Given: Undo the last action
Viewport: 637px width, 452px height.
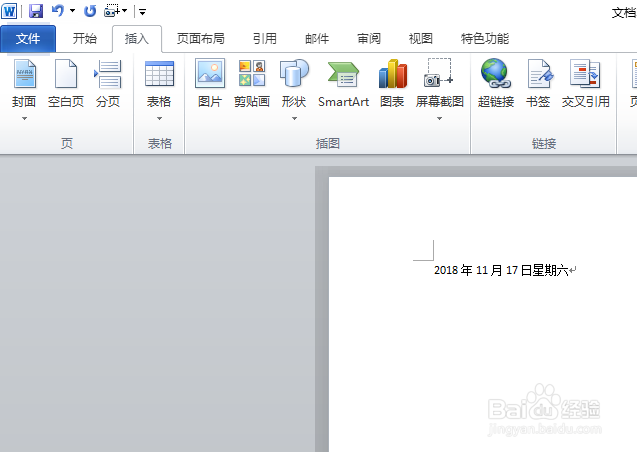Looking at the screenshot, I should pos(58,11).
